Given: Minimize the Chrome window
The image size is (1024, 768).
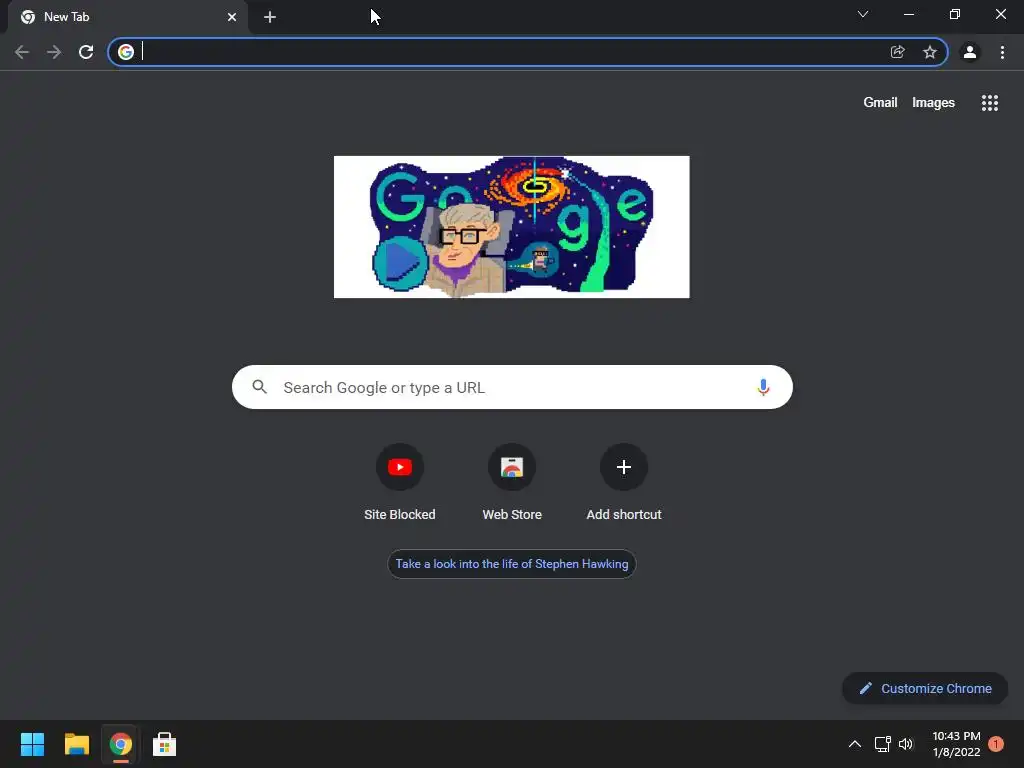Looking at the screenshot, I should pyautogui.click(x=909, y=14).
